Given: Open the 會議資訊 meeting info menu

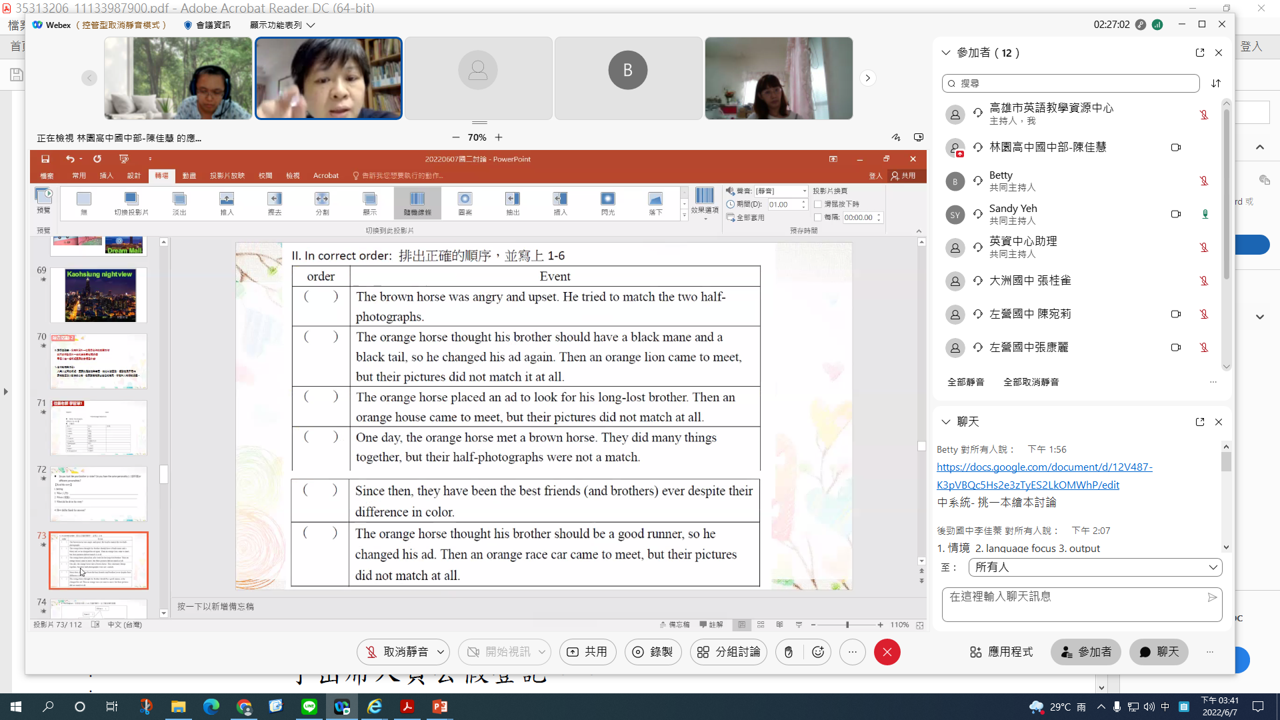Looking at the screenshot, I should tap(207, 25).
